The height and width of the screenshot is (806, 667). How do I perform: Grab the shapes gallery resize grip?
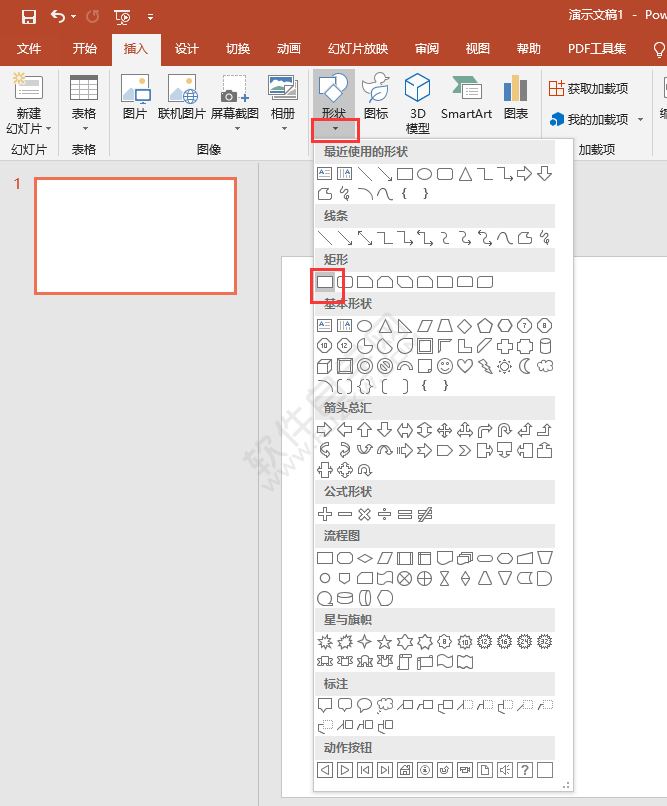click(566, 785)
